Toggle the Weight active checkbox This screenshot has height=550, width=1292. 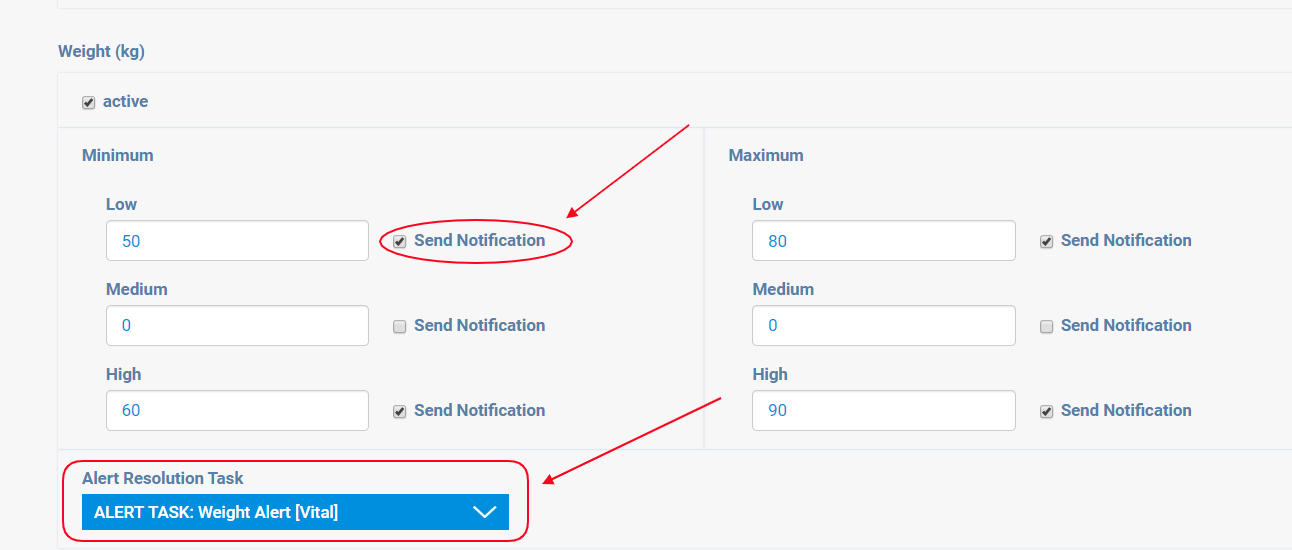click(x=89, y=102)
